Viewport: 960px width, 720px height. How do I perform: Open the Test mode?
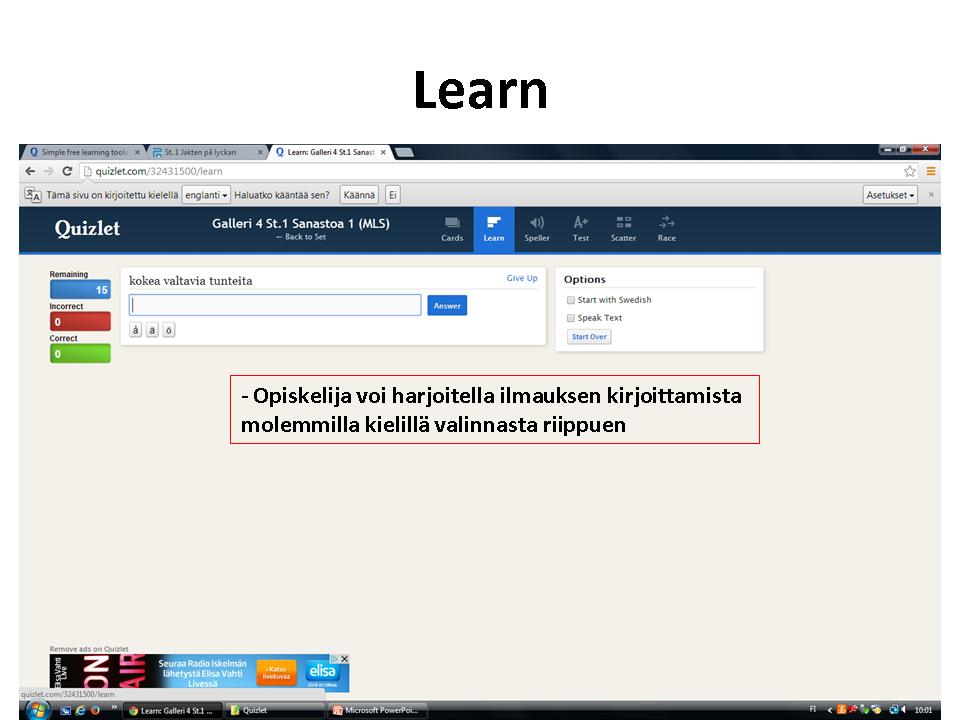[581, 228]
